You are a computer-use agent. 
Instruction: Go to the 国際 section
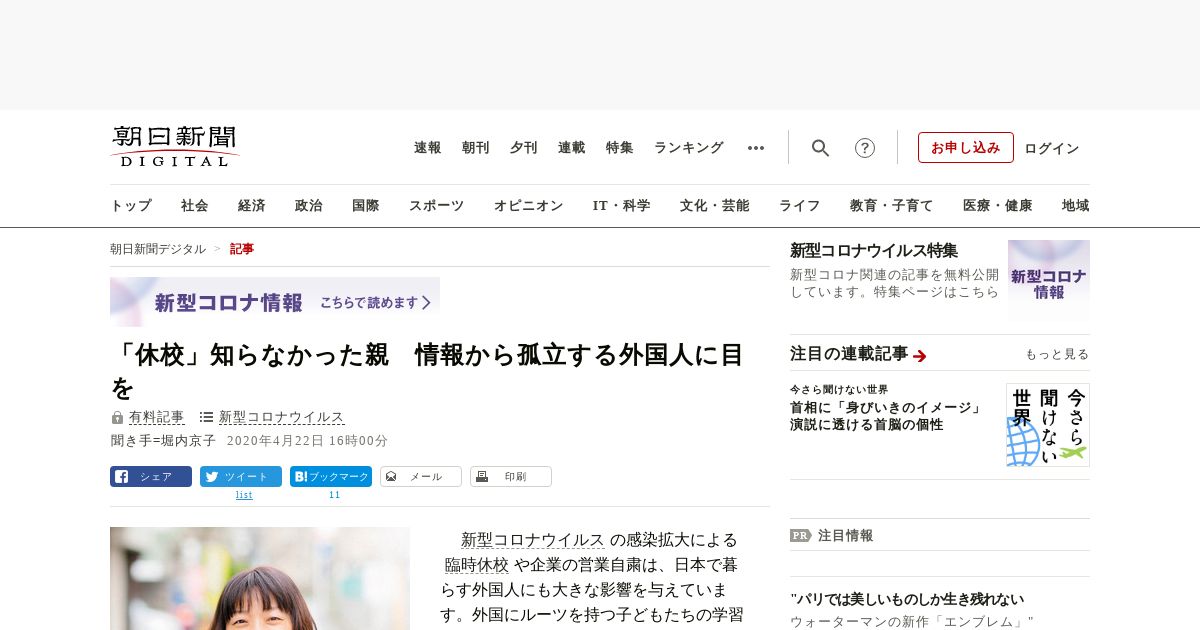[x=366, y=206]
